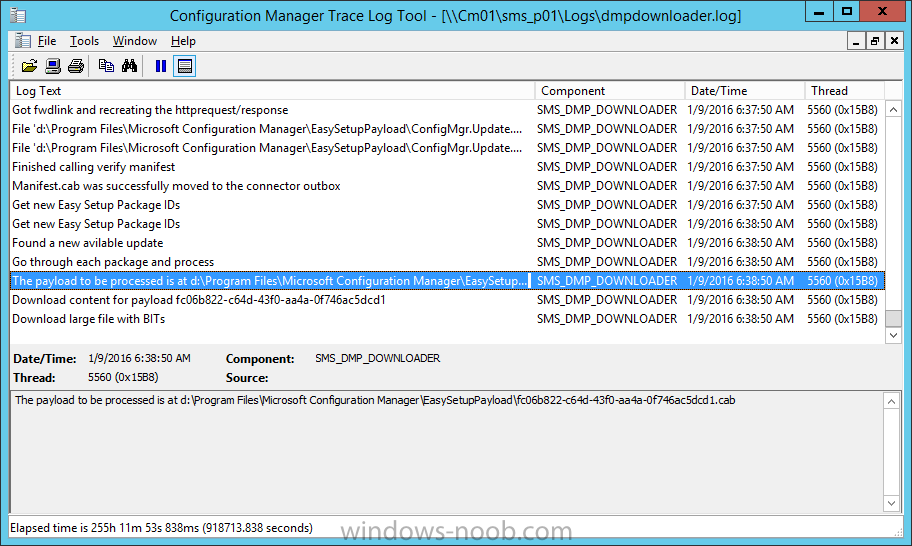Click the 'Elapsed time is 255h 11m' status text
This screenshot has width=912, height=546.
coord(161,528)
